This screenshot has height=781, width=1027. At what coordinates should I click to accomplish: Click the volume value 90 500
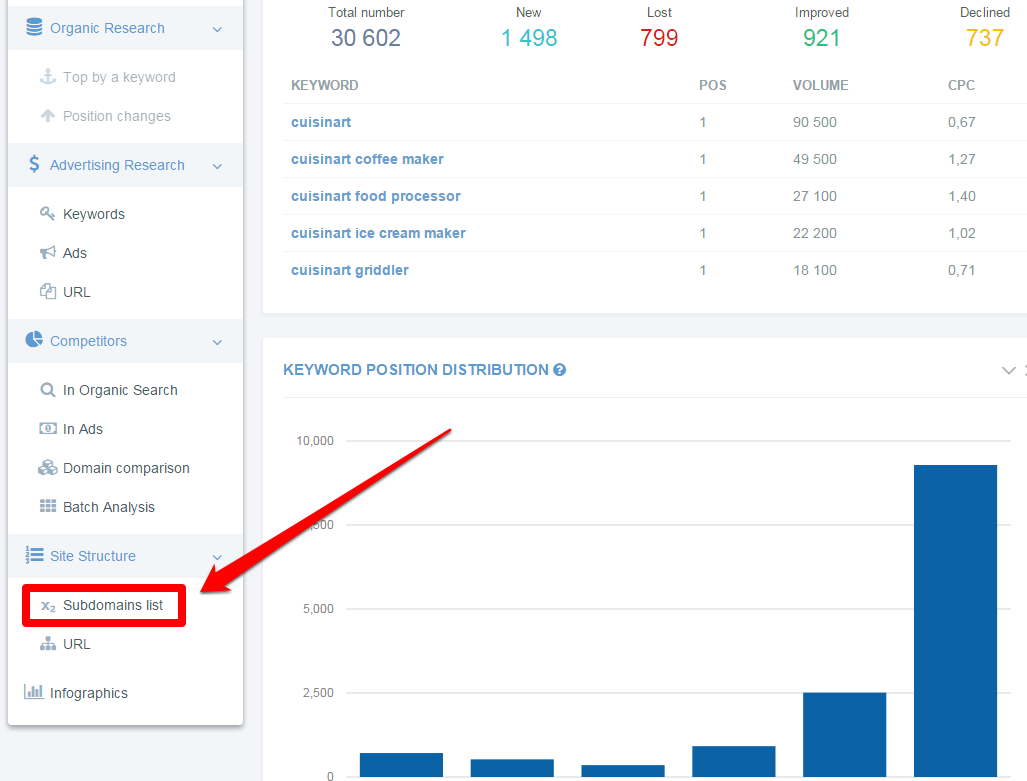815,122
